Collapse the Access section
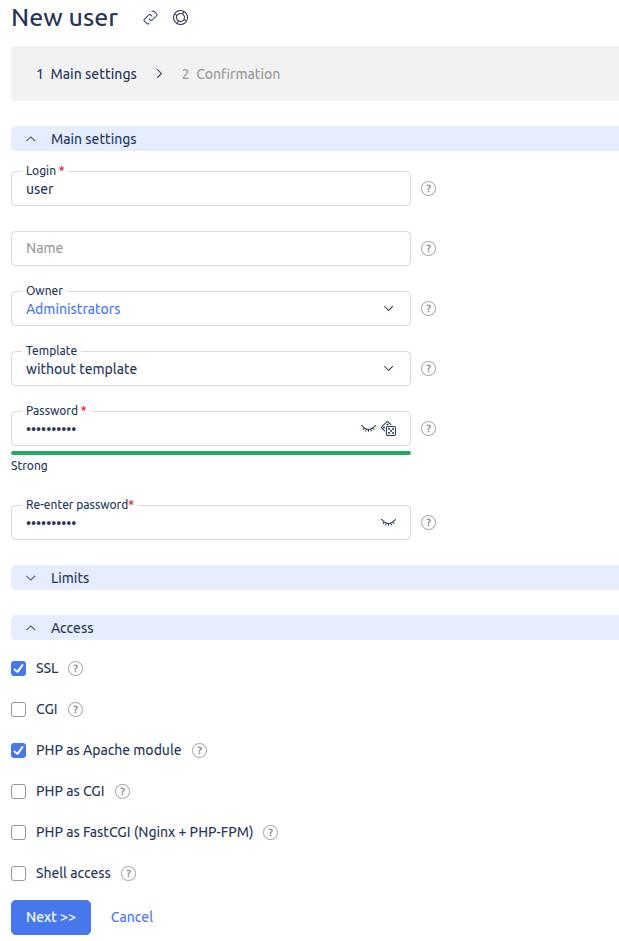This screenshot has height=941, width=619. tap(315, 628)
